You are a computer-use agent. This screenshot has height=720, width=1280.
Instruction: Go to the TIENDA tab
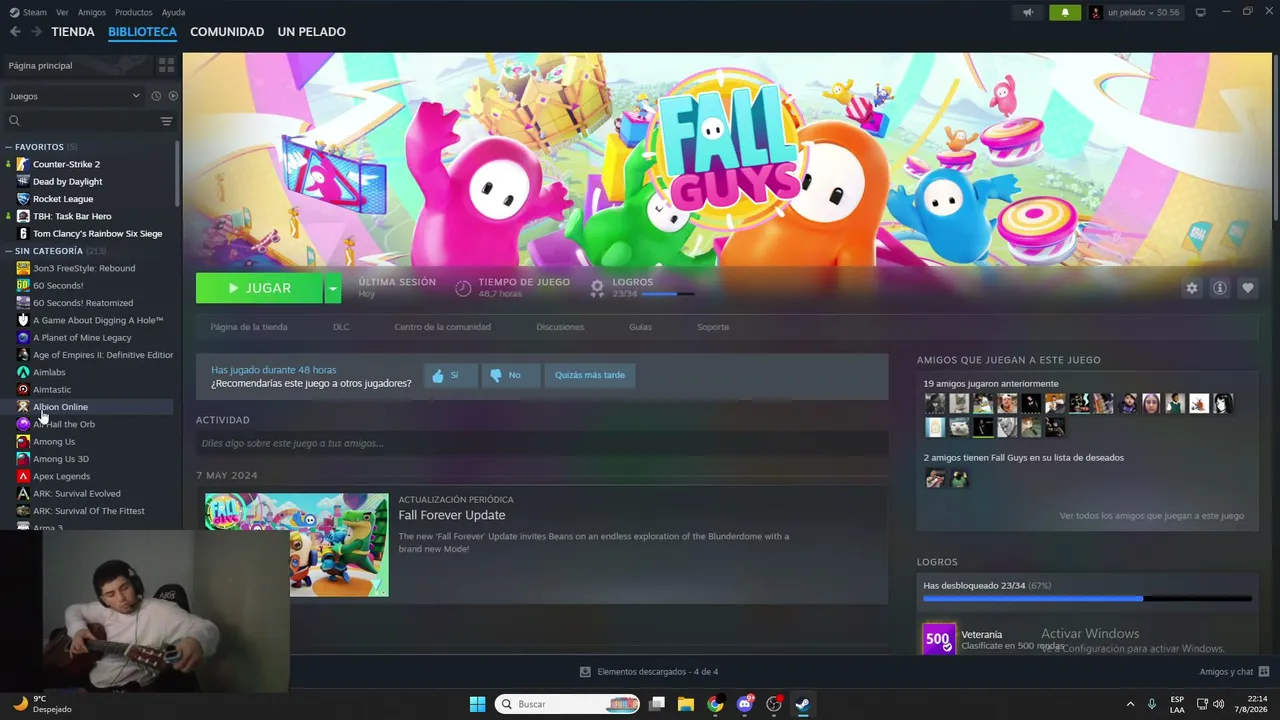[x=73, y=32]
